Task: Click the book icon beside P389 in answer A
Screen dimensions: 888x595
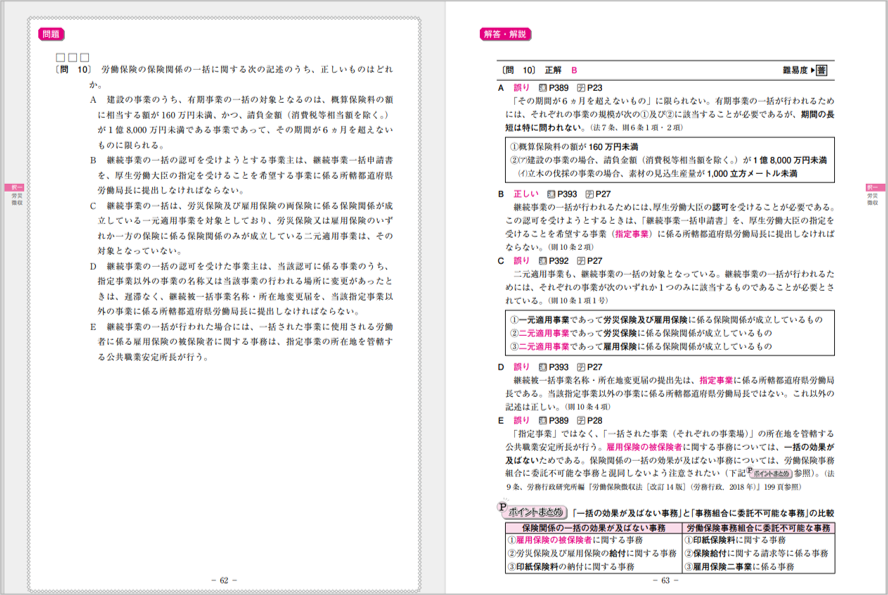Action: tap(541, 88)
